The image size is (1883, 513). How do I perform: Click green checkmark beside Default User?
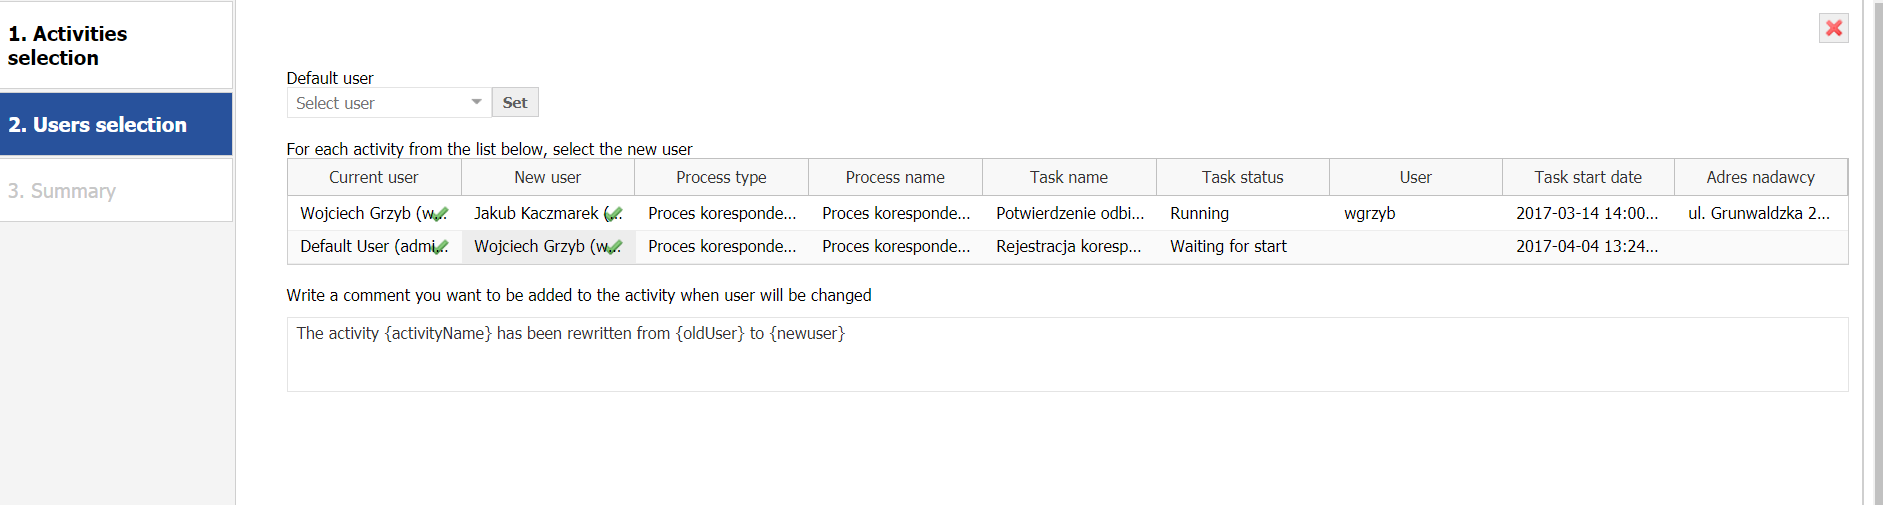(x=439, y=247)
